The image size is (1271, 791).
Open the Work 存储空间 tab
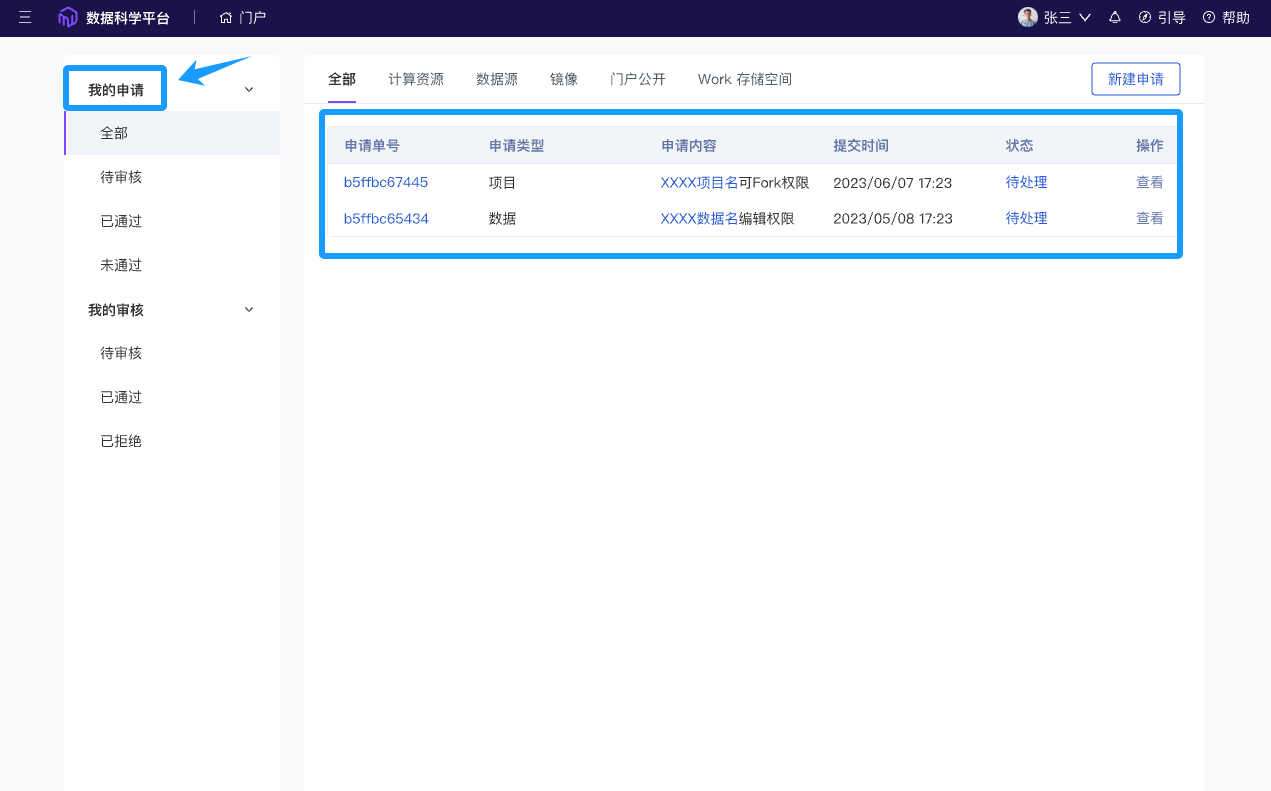click(x=745, y=79)
